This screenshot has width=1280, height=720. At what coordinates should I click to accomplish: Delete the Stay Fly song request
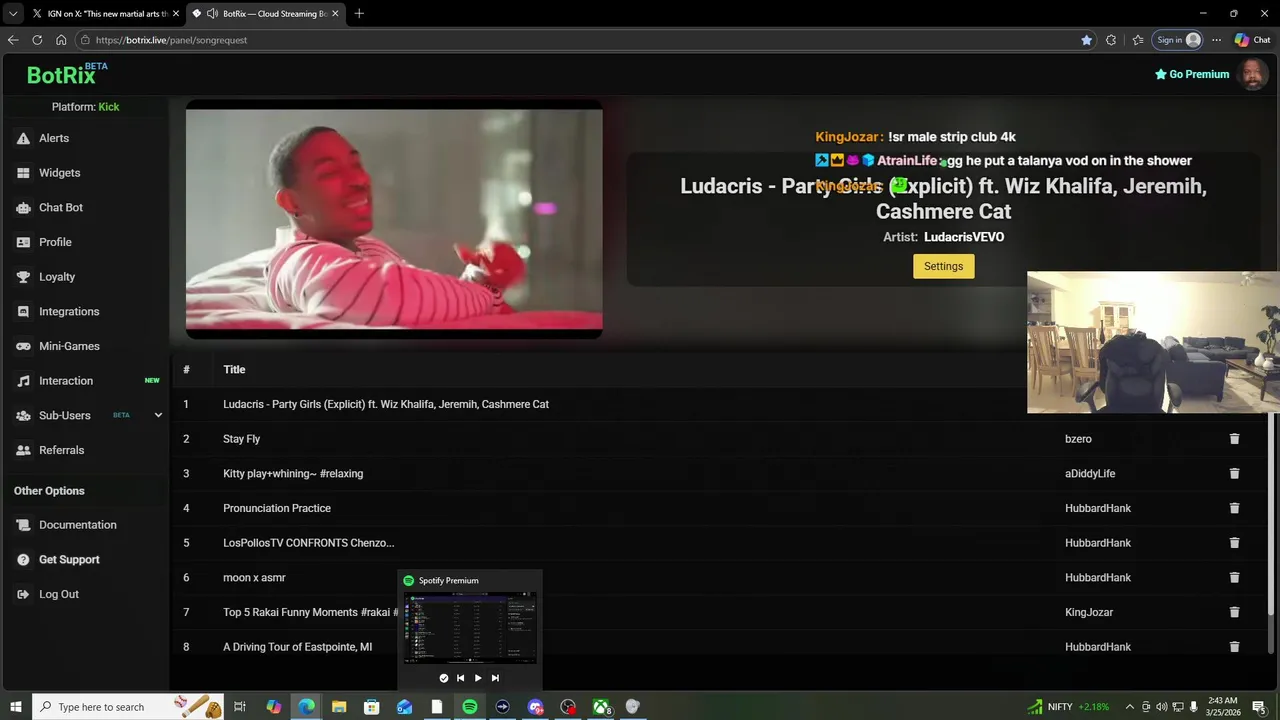[1234, 439]
